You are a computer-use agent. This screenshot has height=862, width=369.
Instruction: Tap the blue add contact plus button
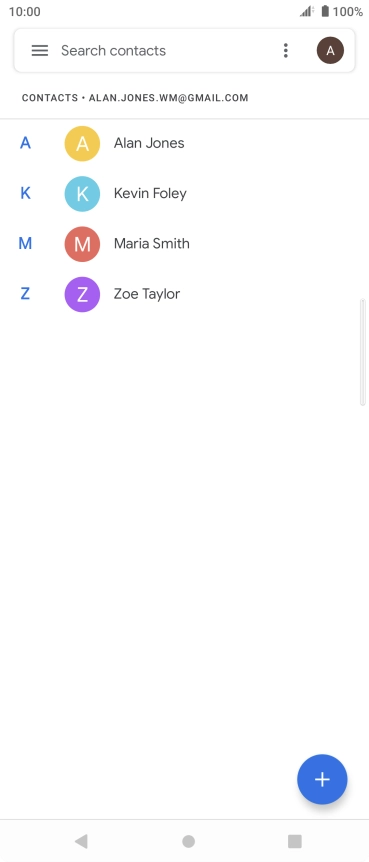click(x=322, y=779)
